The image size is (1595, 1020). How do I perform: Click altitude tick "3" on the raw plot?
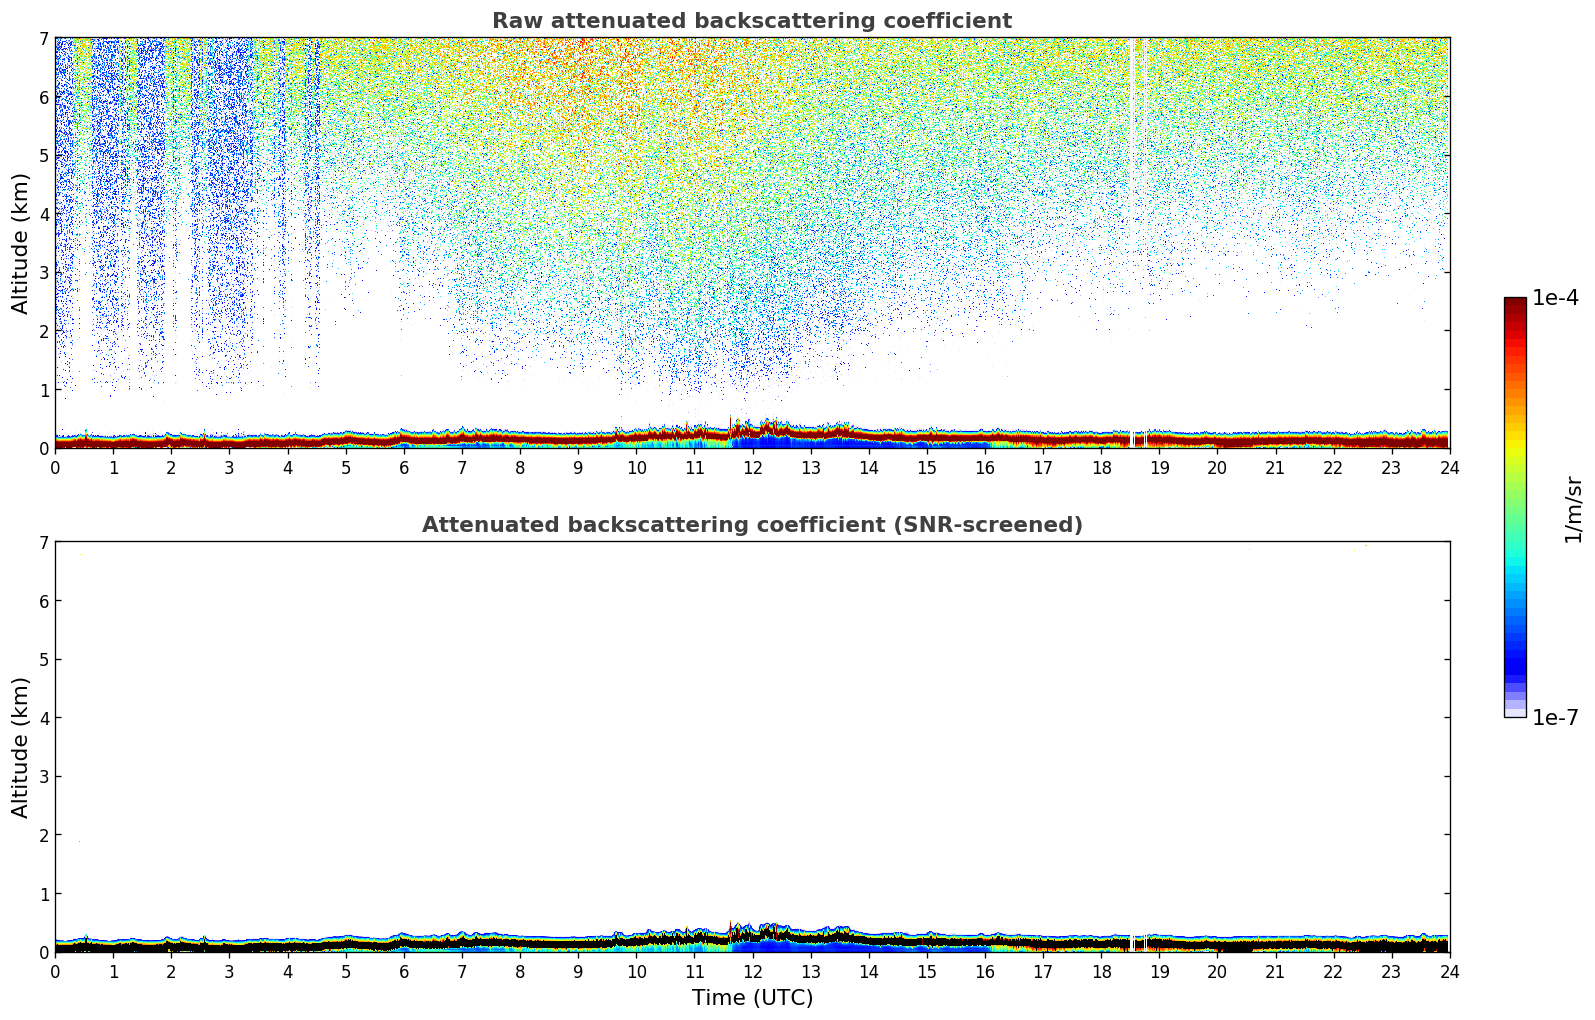[43, 273]
